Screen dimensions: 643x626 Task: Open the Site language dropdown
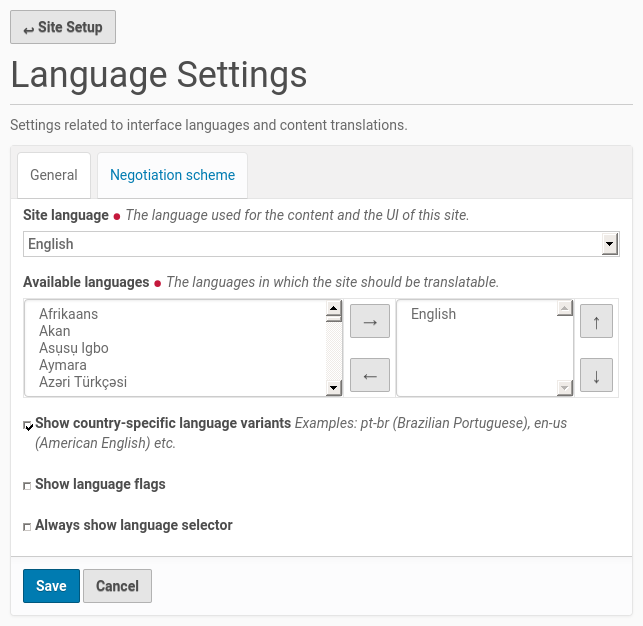311,244
